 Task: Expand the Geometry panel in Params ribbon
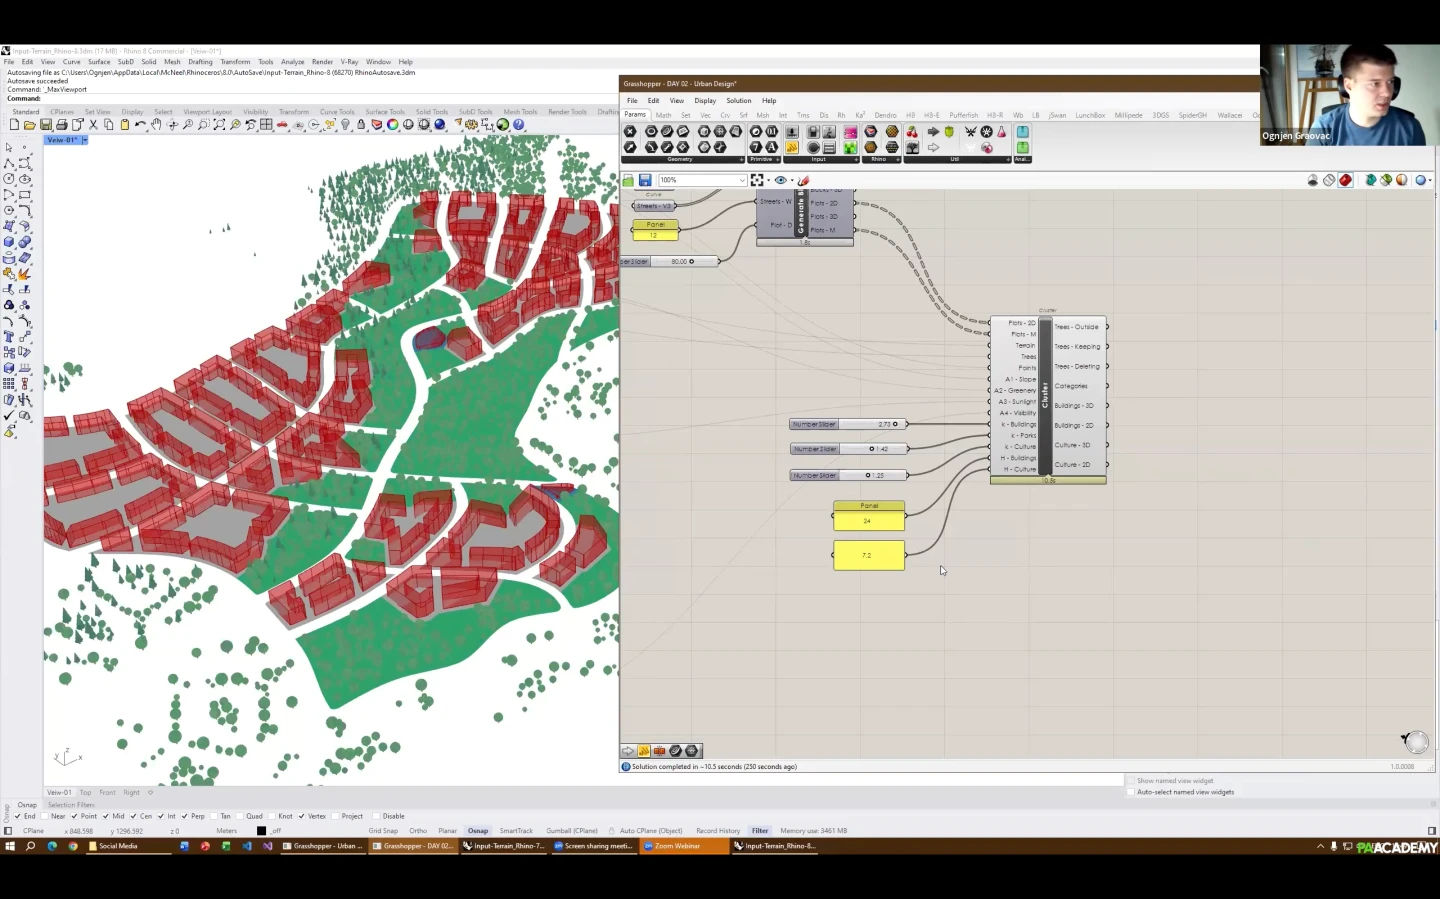click(741, 159)
